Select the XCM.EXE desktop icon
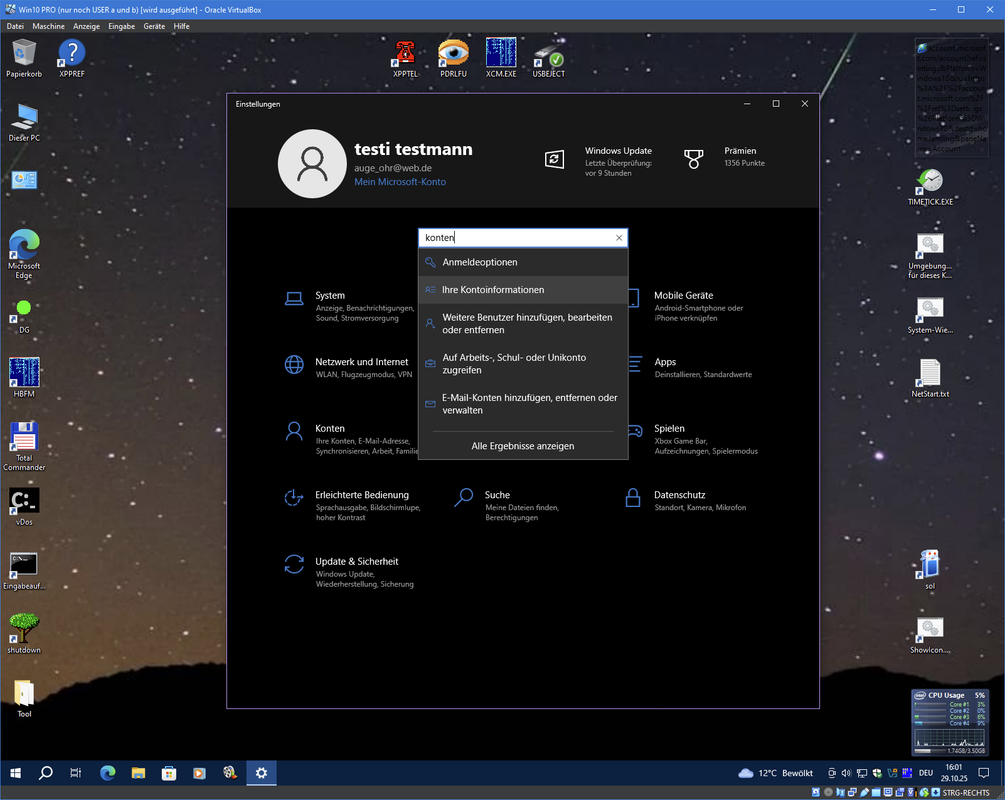 coord(501,58)
